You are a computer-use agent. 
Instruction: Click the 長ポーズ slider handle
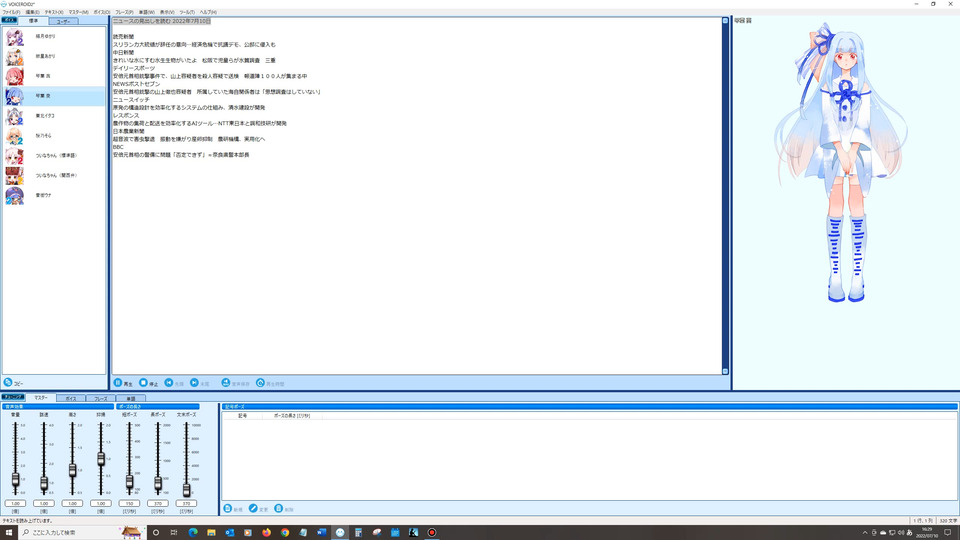pyautogui.click(x=158, y=484)
